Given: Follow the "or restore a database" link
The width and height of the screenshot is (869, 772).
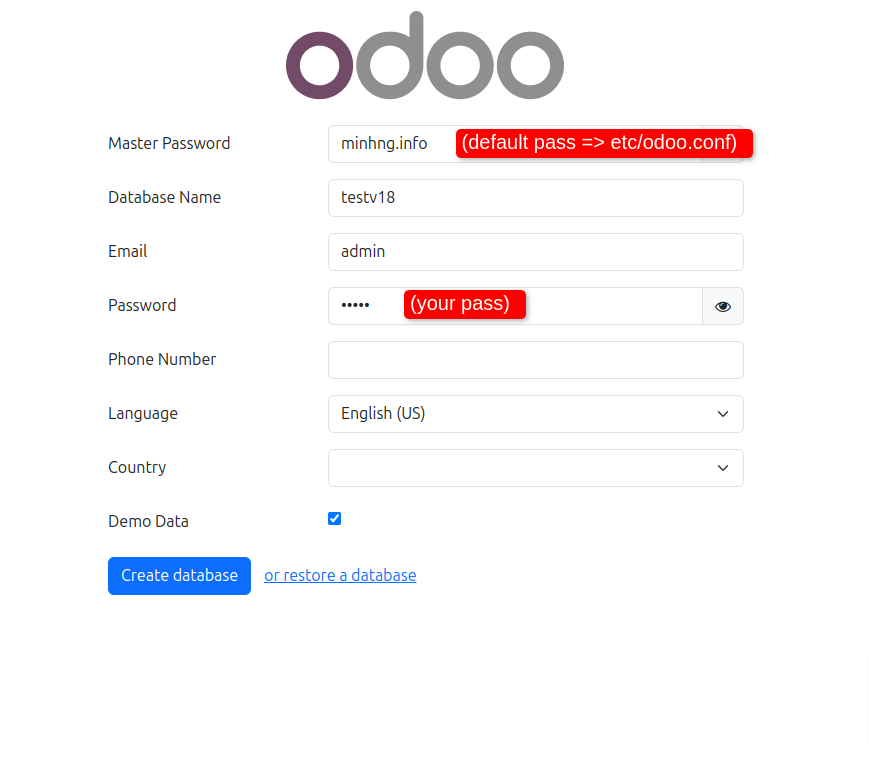Looking at the screenshot, I should click(x=340, y=576).
